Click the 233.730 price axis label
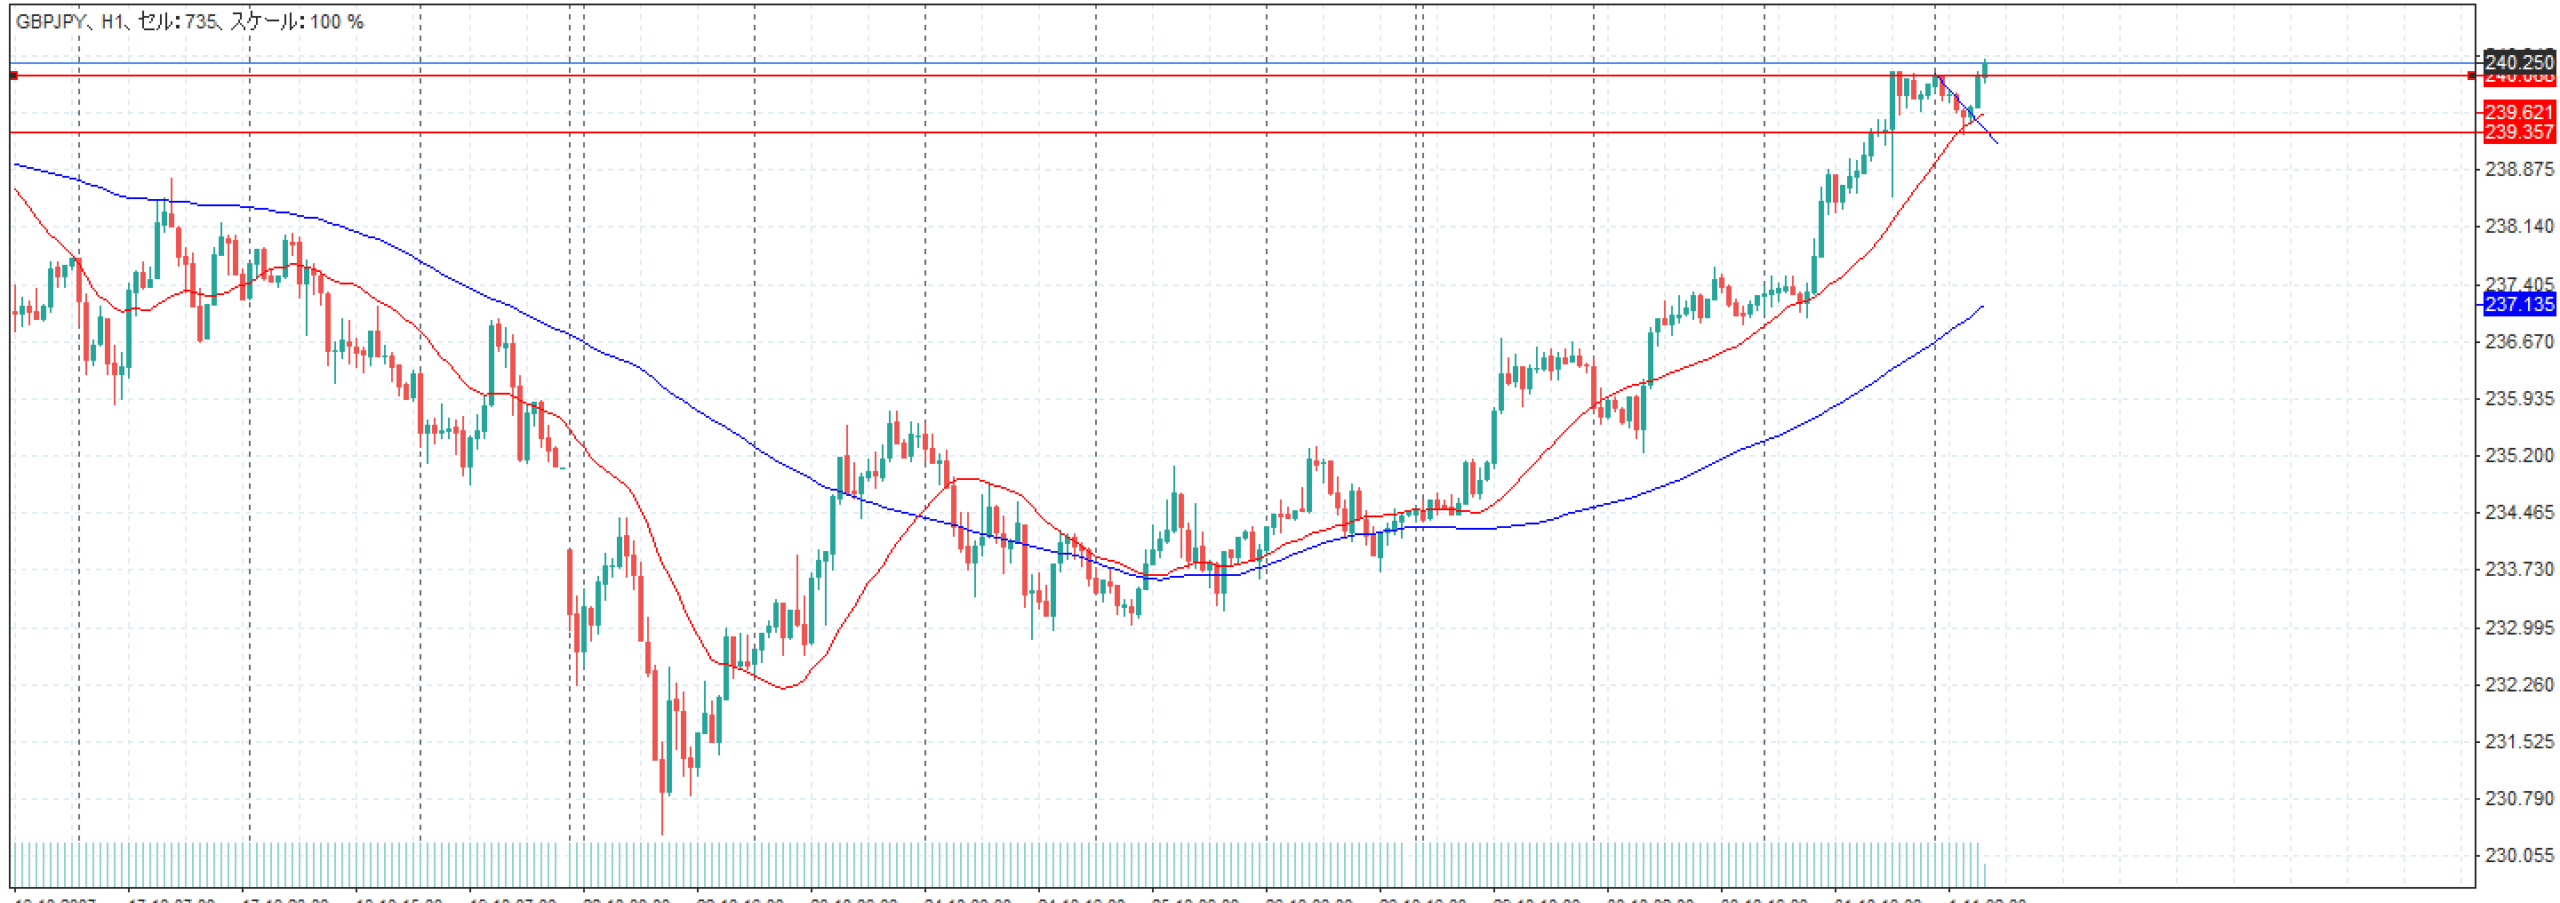Viewport: 2560px width, 903px height. 2518,570
